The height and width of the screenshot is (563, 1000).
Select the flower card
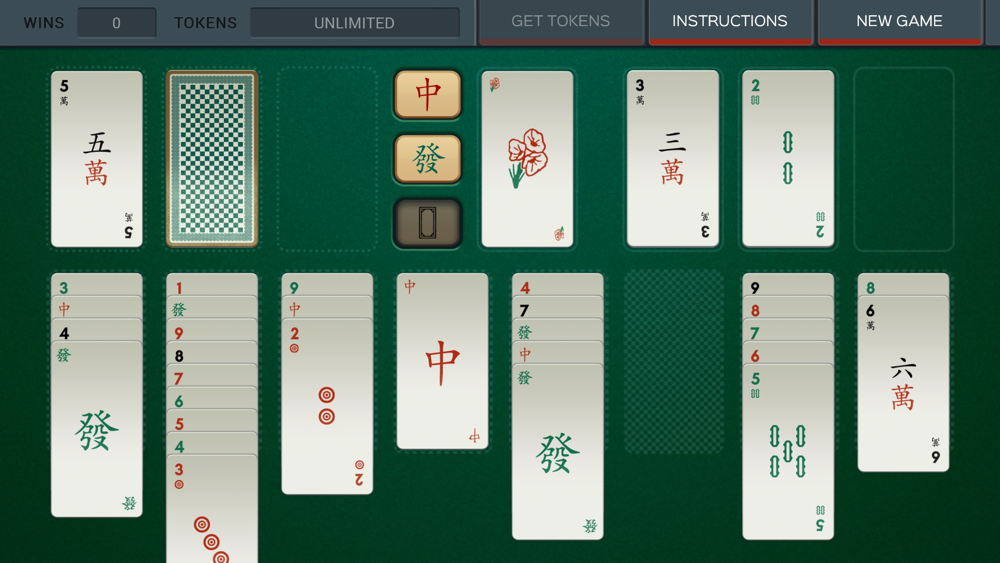pos(527,159)
